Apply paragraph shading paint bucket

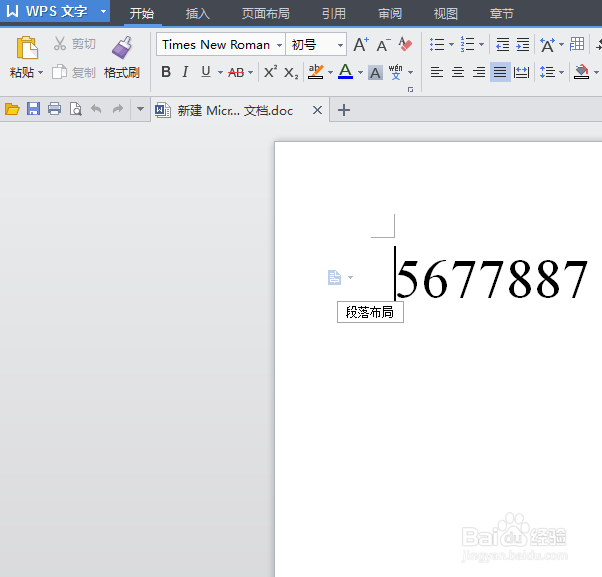point(582,72)
